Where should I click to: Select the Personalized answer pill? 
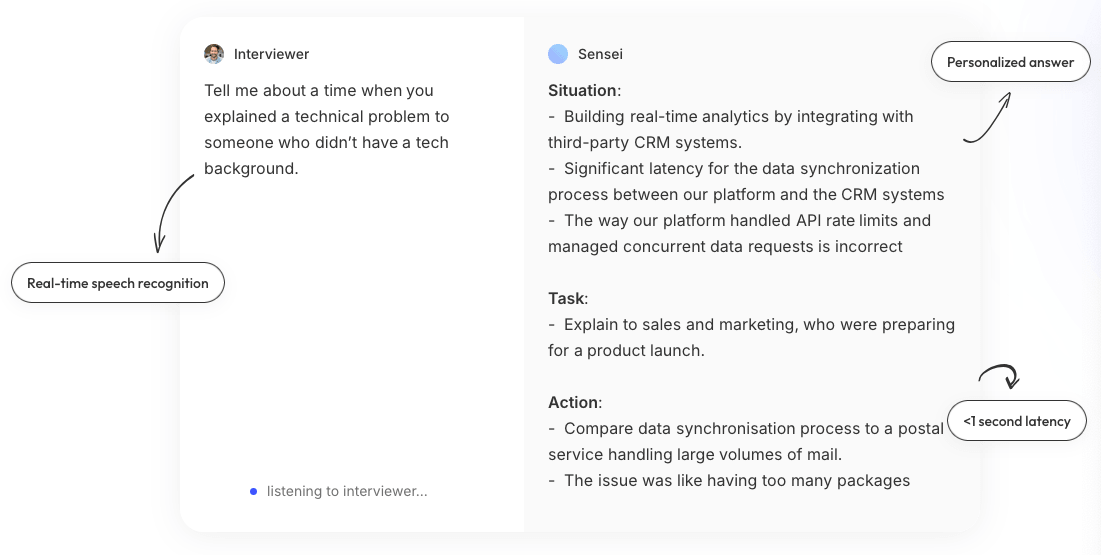1010,62
